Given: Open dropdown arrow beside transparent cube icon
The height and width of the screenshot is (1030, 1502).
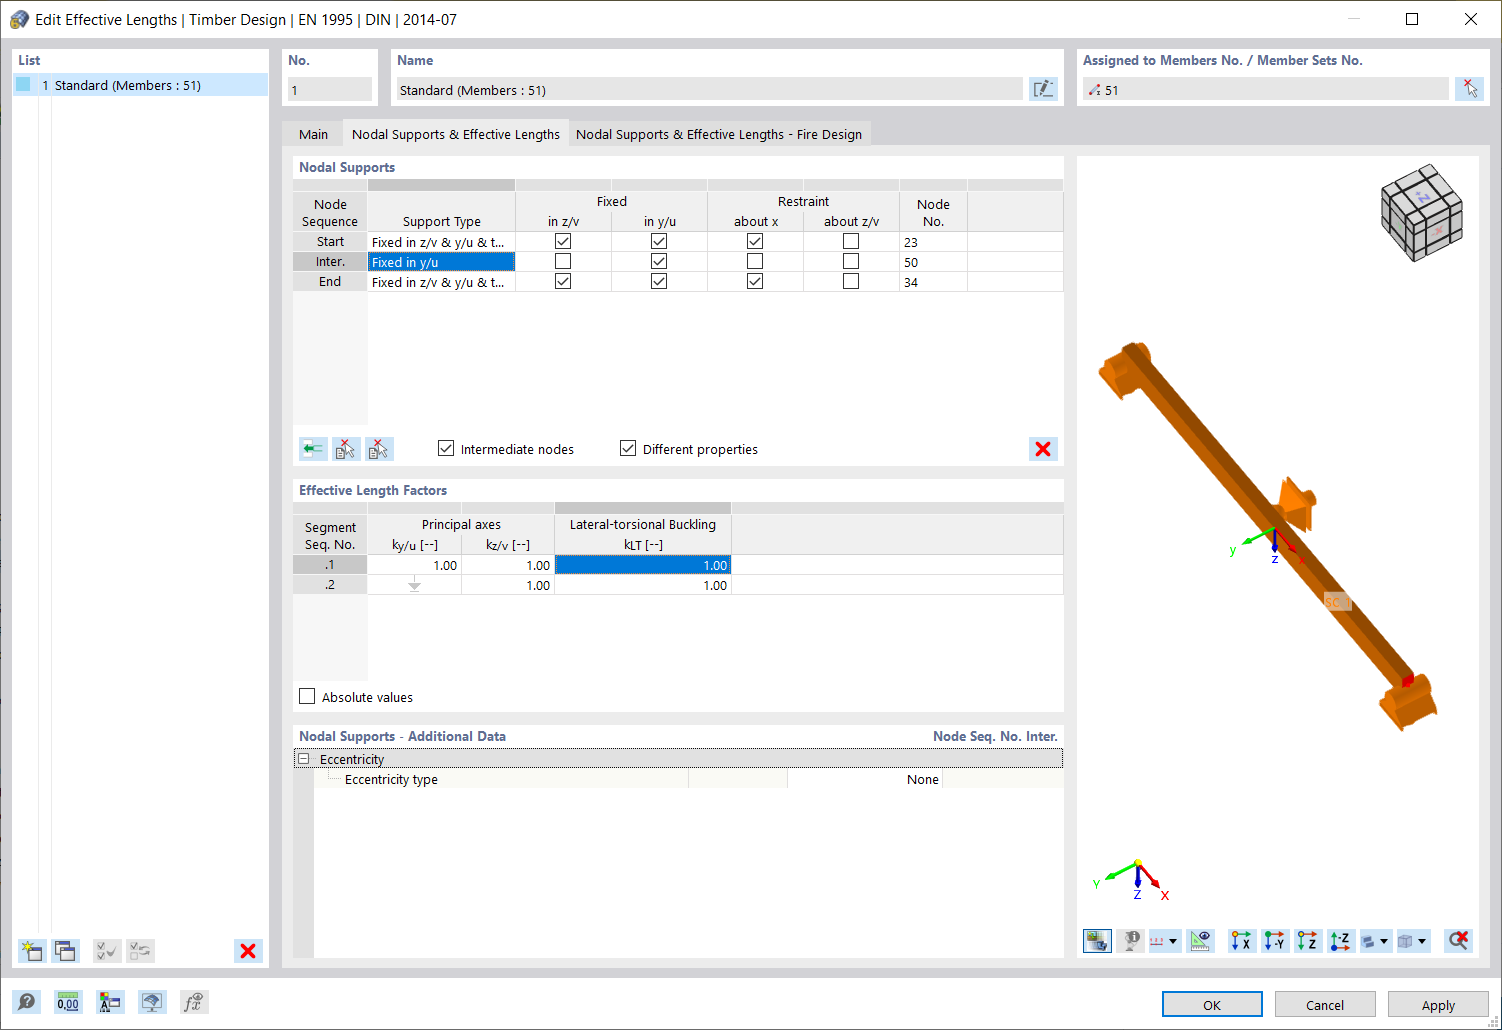Looking at the screenshot, I should tap(1422, 941).
